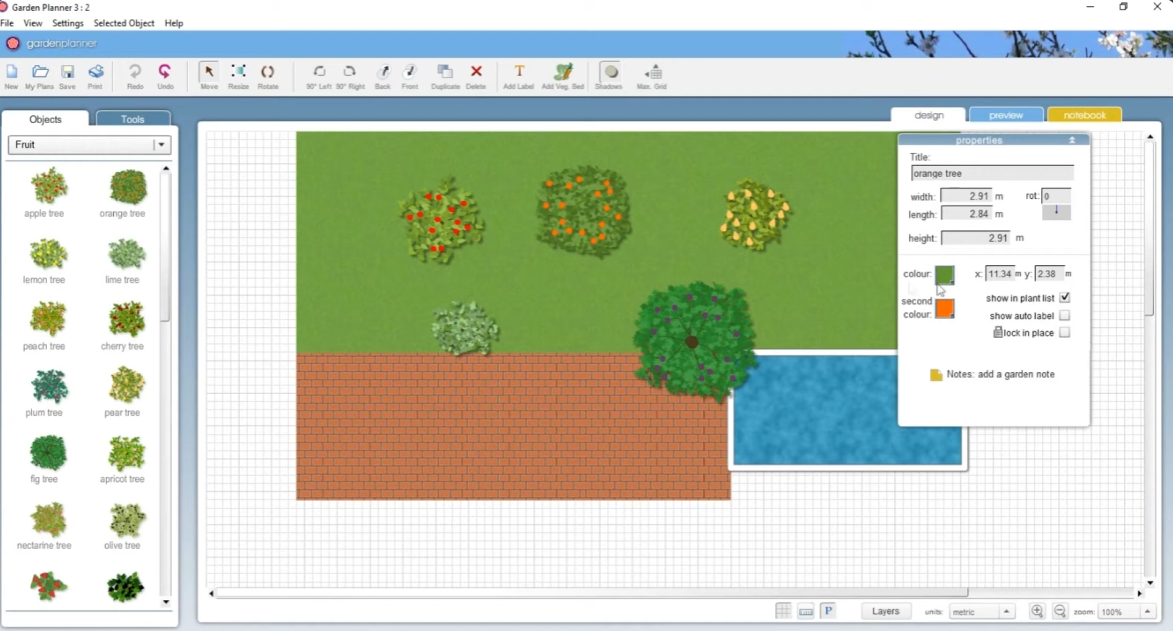This screenshot has width=1173, height=631.
Task: Click Add Veg. Bed tool
Action: 563,73
